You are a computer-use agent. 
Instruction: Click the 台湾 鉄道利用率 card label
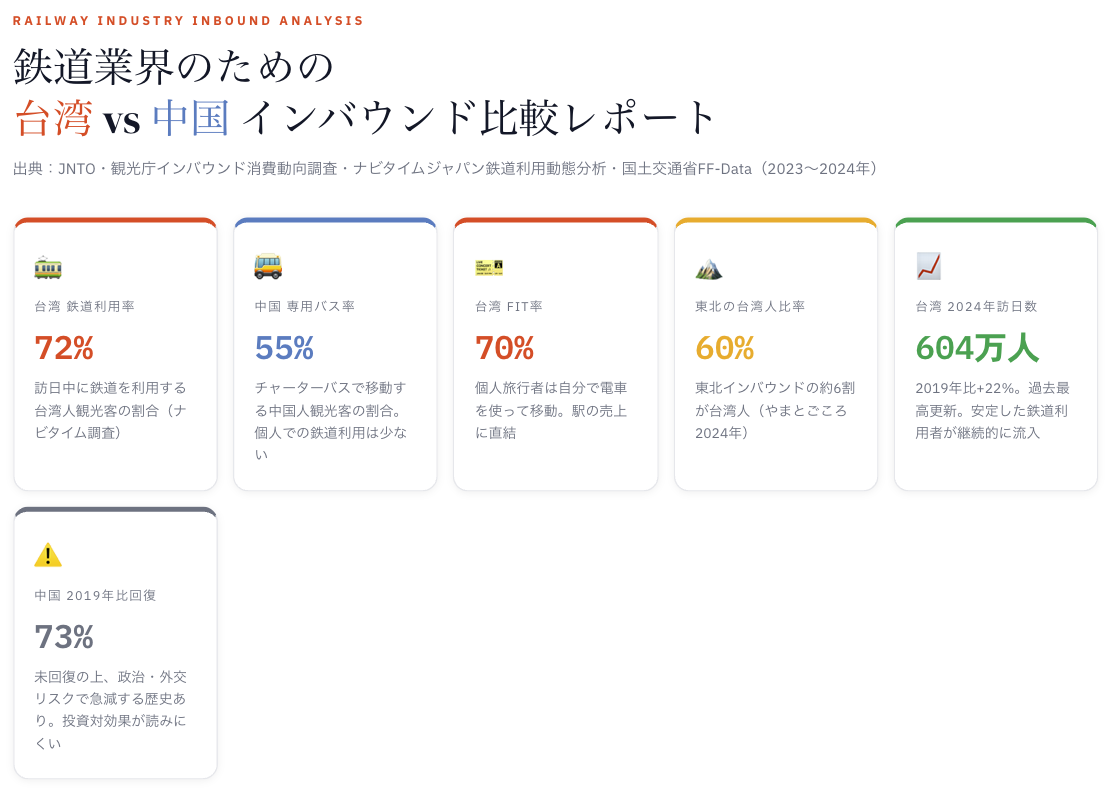click(85, 307)
